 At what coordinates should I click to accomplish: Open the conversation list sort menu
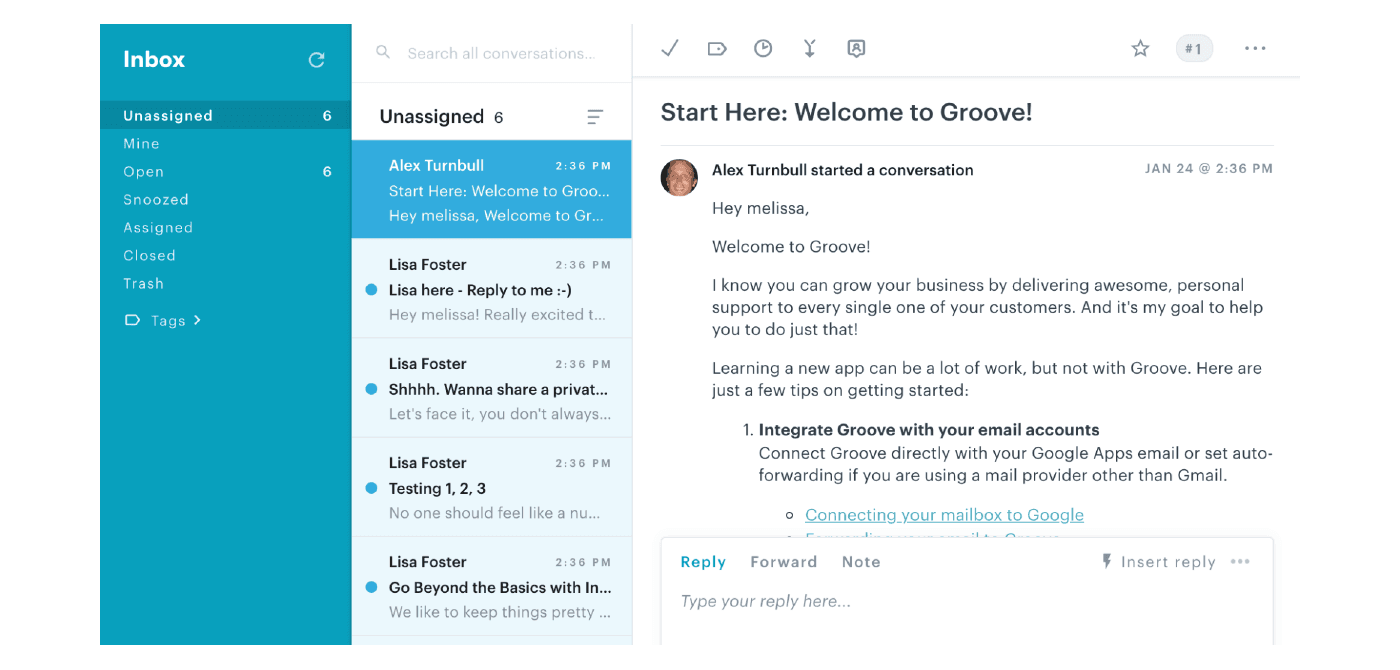point(595,116)
